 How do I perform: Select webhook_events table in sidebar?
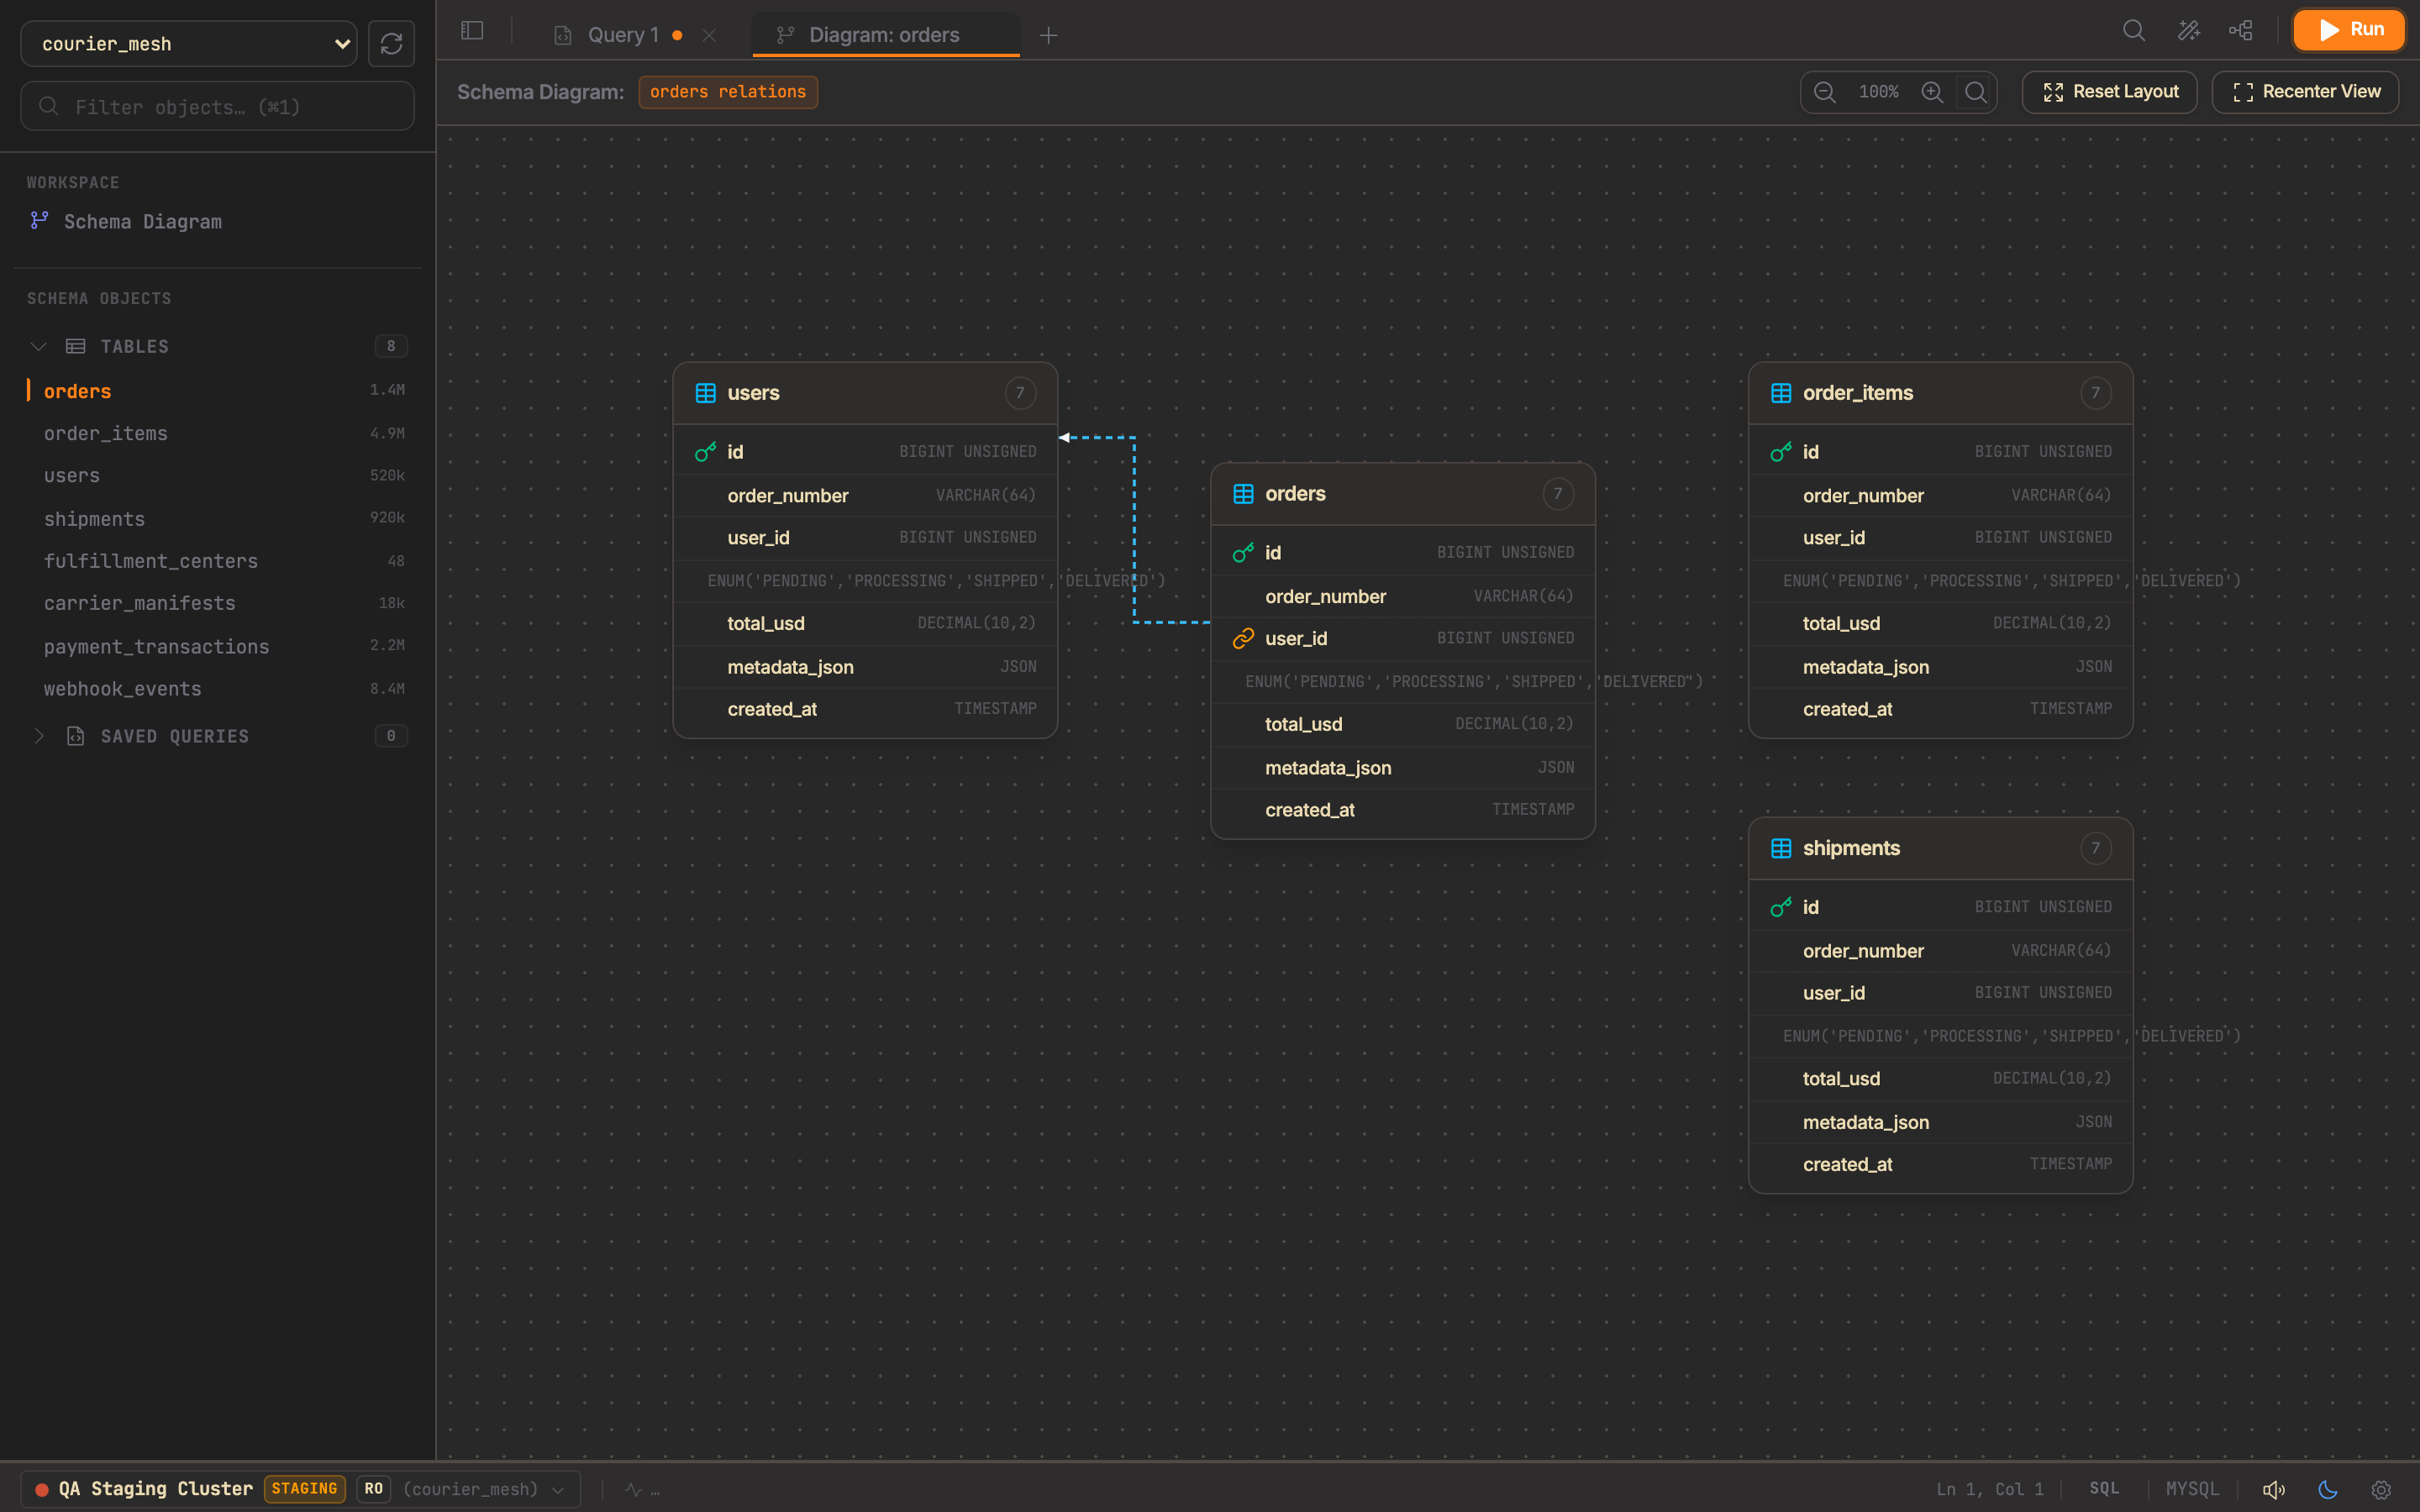(217, 689)
